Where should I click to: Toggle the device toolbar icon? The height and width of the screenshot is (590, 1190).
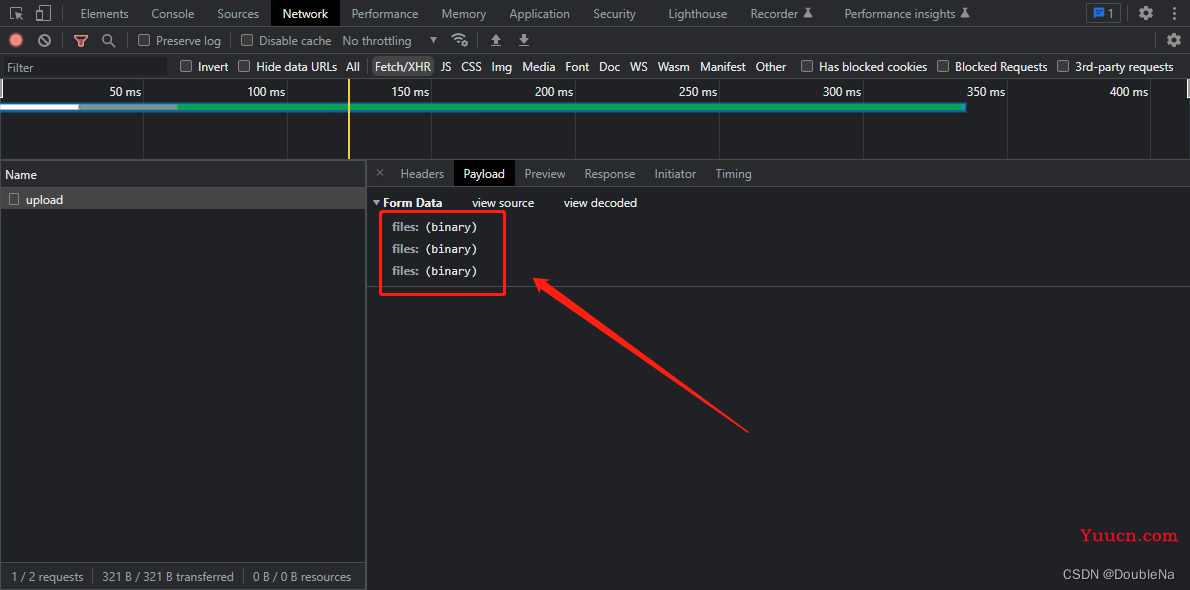coord(43,13)
